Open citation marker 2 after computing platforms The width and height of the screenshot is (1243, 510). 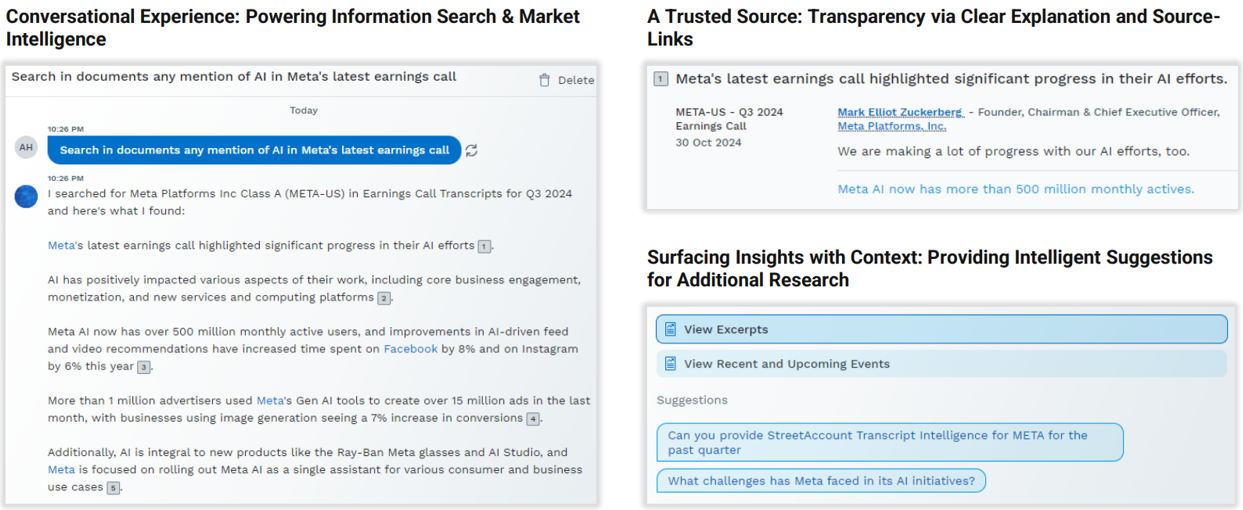coord(384,298)
